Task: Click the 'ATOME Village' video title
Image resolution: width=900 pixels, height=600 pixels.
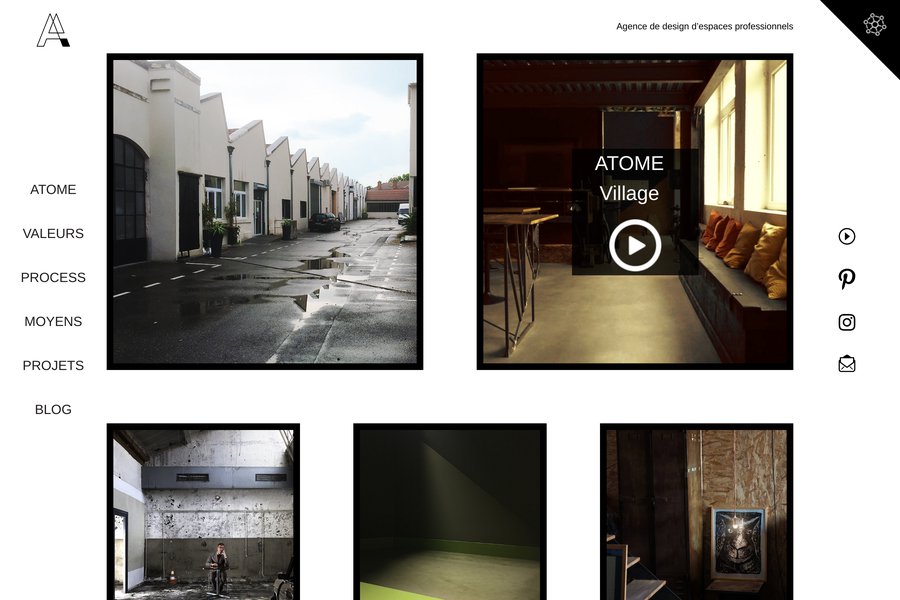Action: 629,179
